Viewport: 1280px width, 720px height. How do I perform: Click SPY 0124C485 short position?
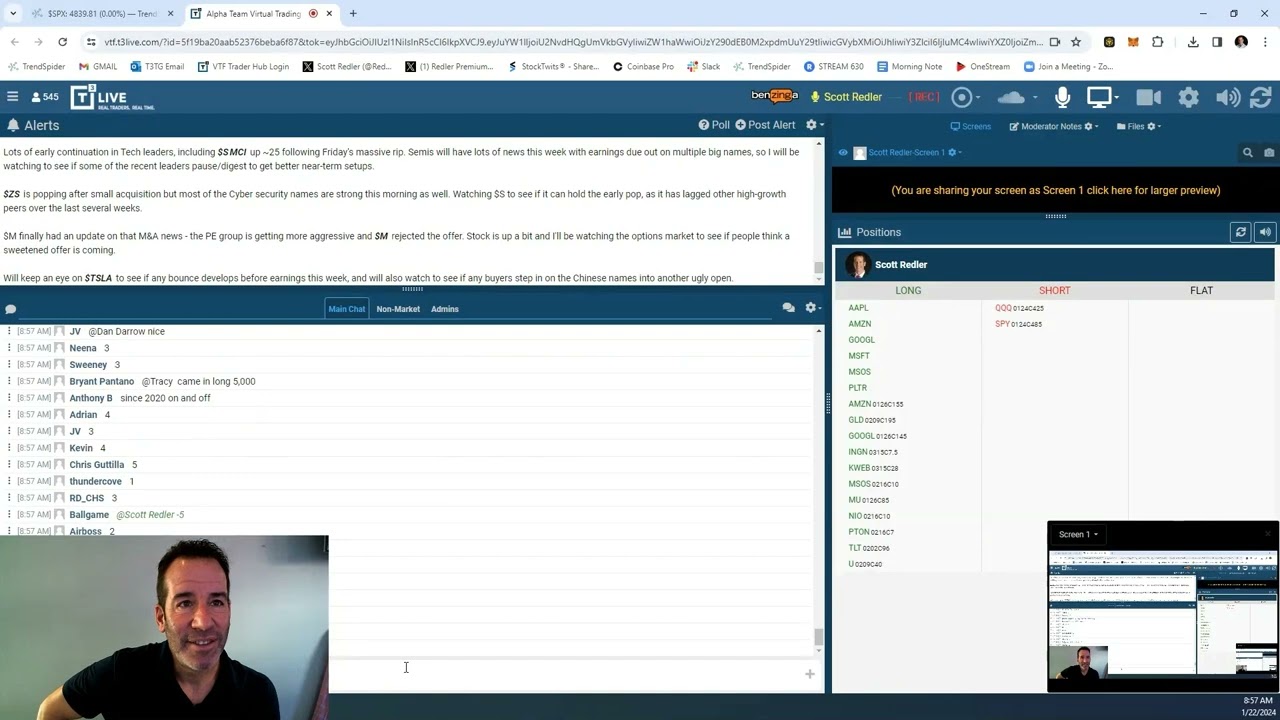coord(1018,324)
